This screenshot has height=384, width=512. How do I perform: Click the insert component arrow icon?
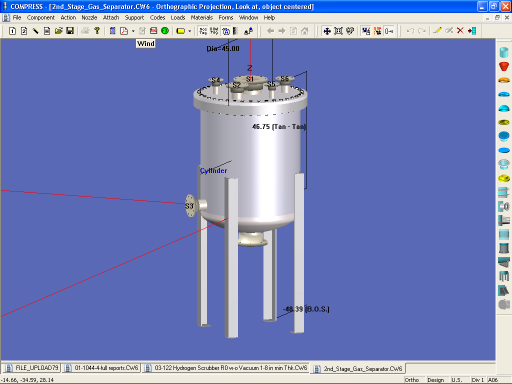(x=472, y=31)
